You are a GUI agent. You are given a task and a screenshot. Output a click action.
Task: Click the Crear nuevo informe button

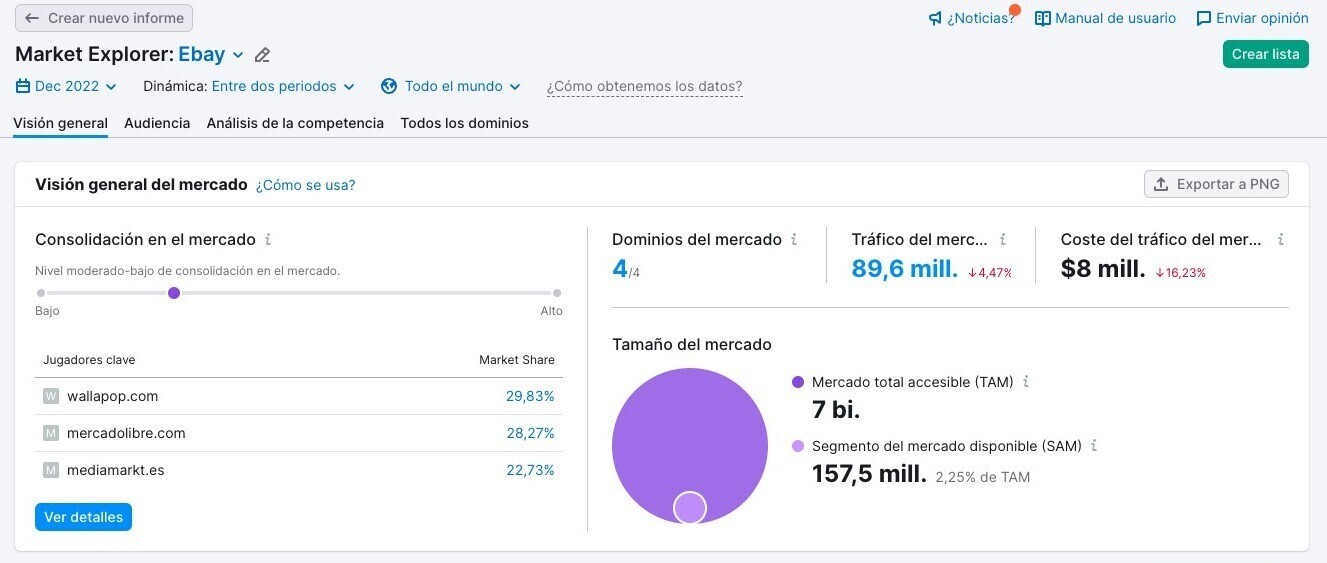(104, 18)
